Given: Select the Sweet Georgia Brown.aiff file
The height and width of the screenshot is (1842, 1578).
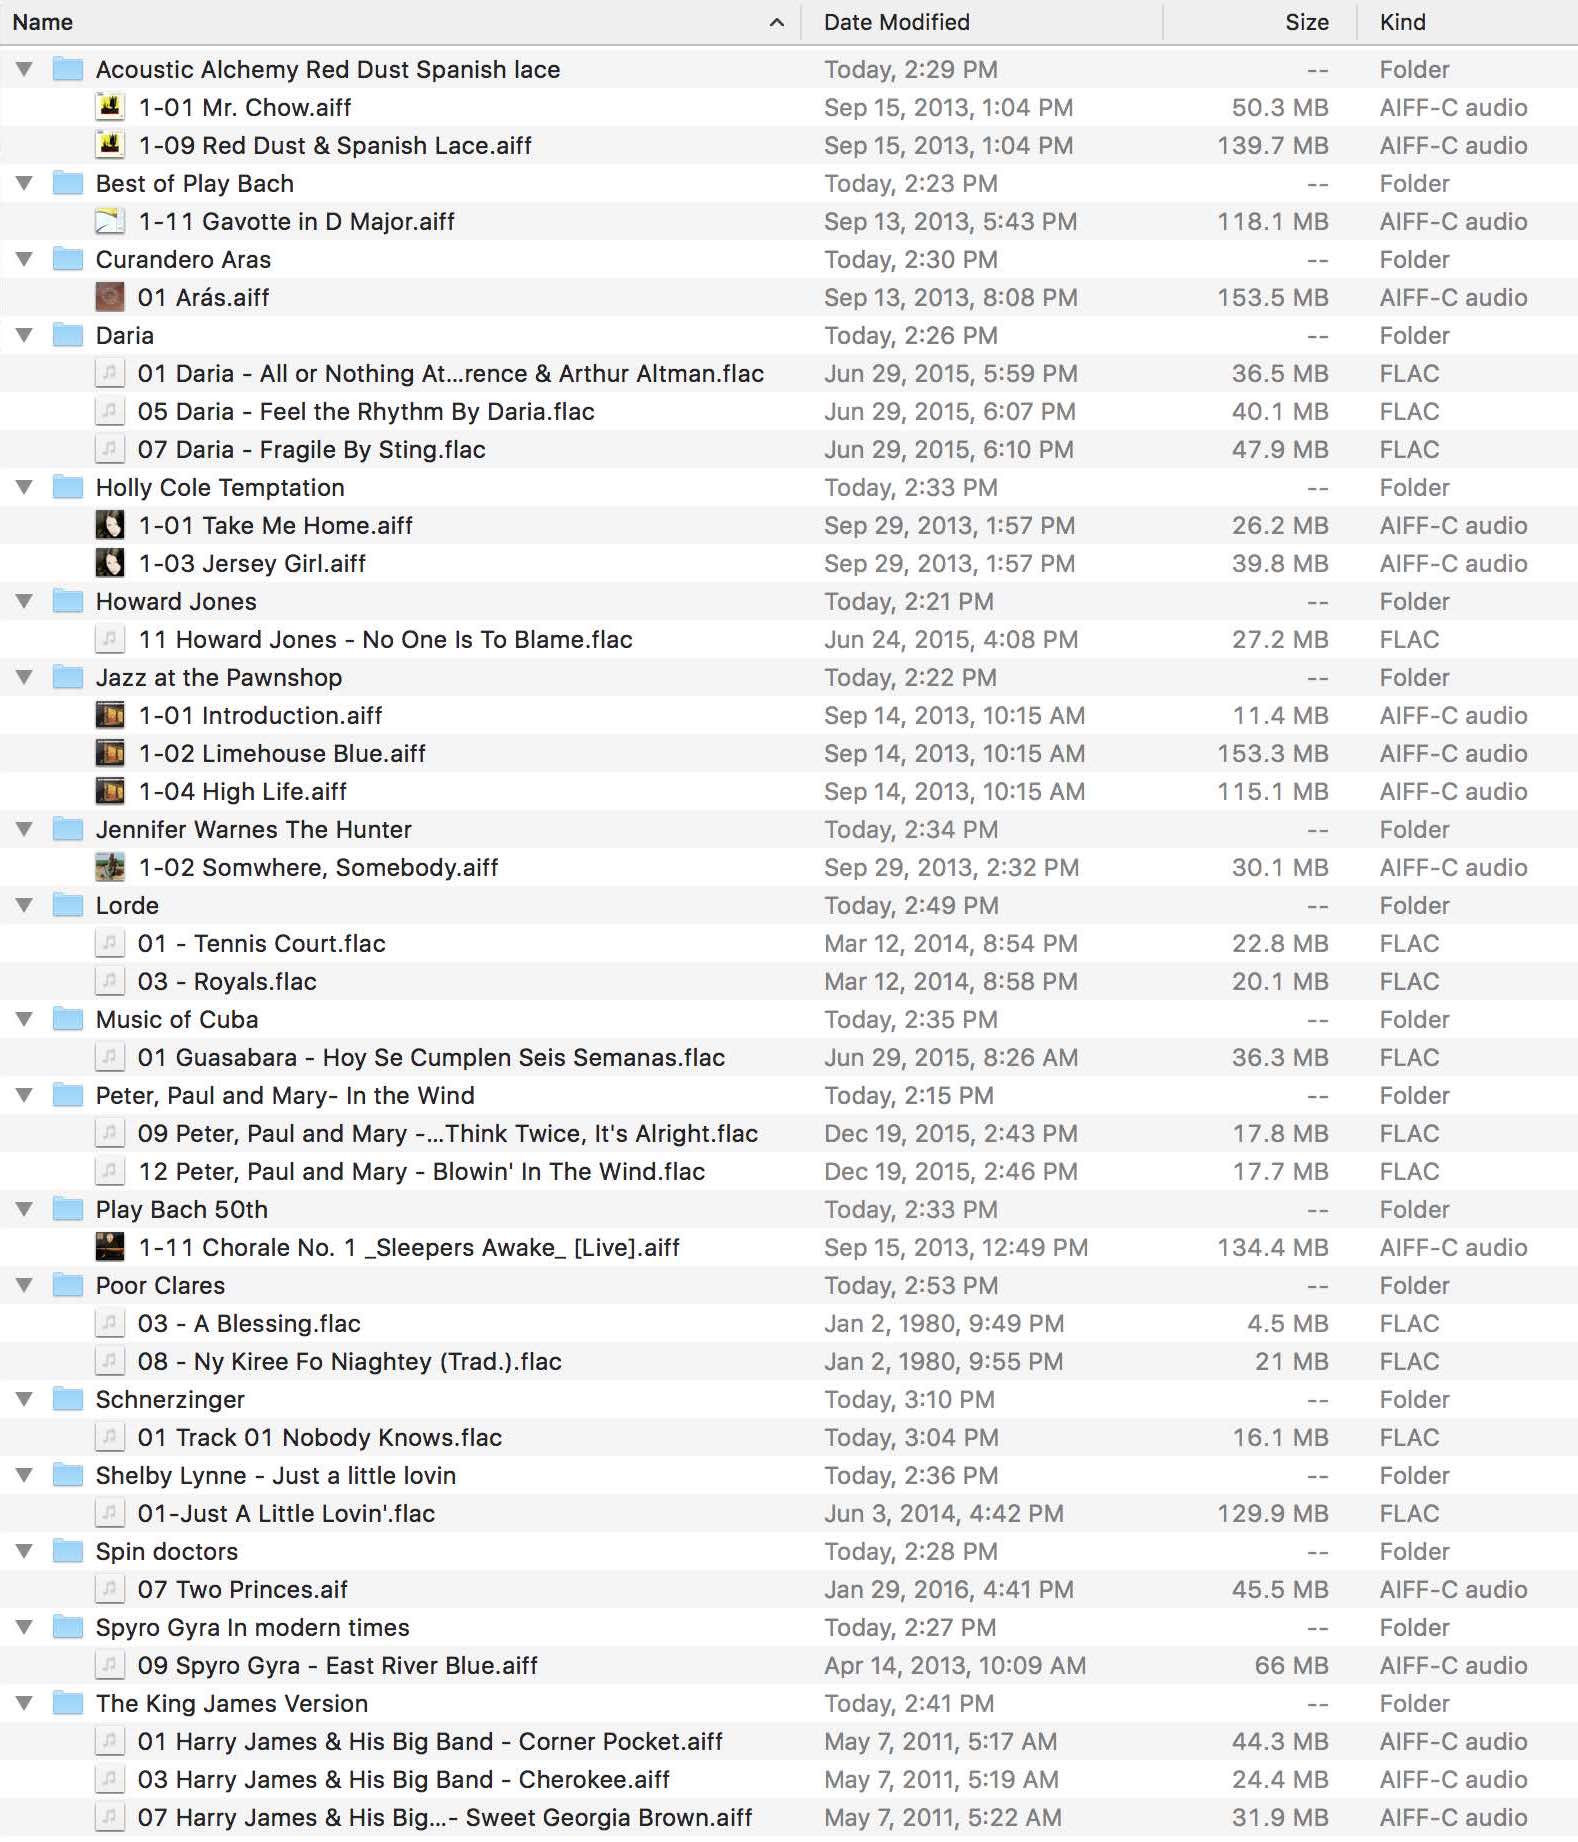Looking at the screenshot, I should [x=789, y=1817].
